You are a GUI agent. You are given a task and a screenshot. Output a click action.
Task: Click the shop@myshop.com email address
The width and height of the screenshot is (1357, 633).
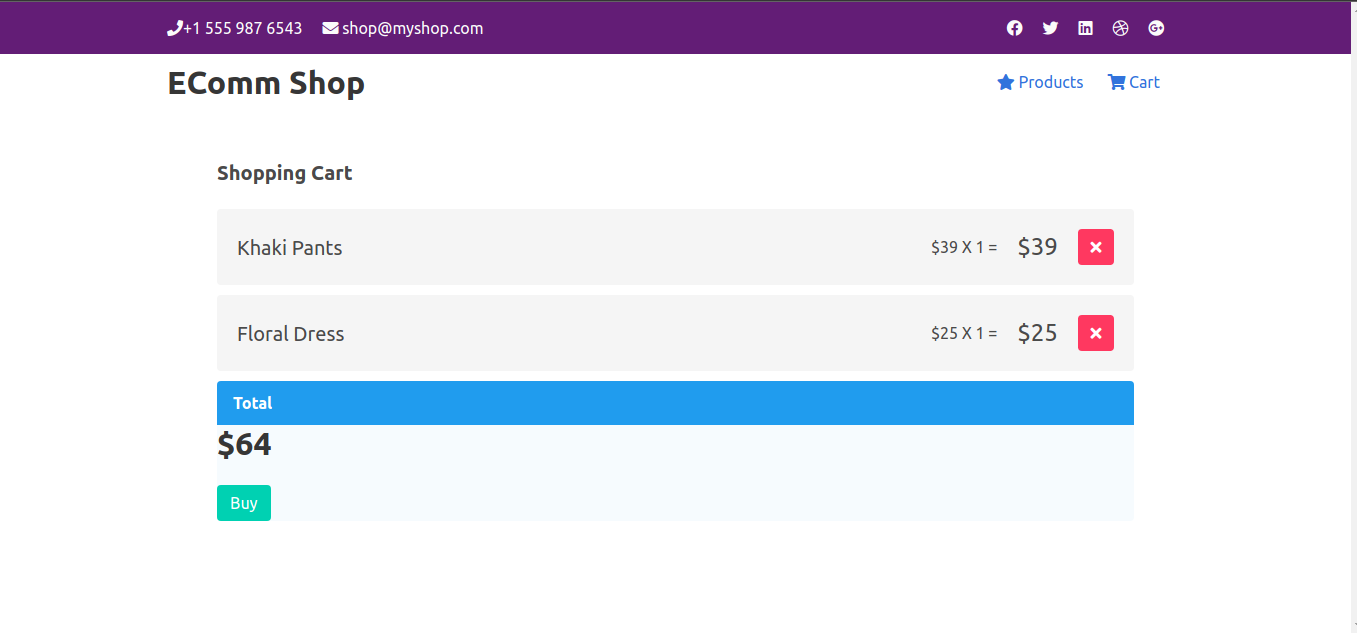tap(412, 28)
